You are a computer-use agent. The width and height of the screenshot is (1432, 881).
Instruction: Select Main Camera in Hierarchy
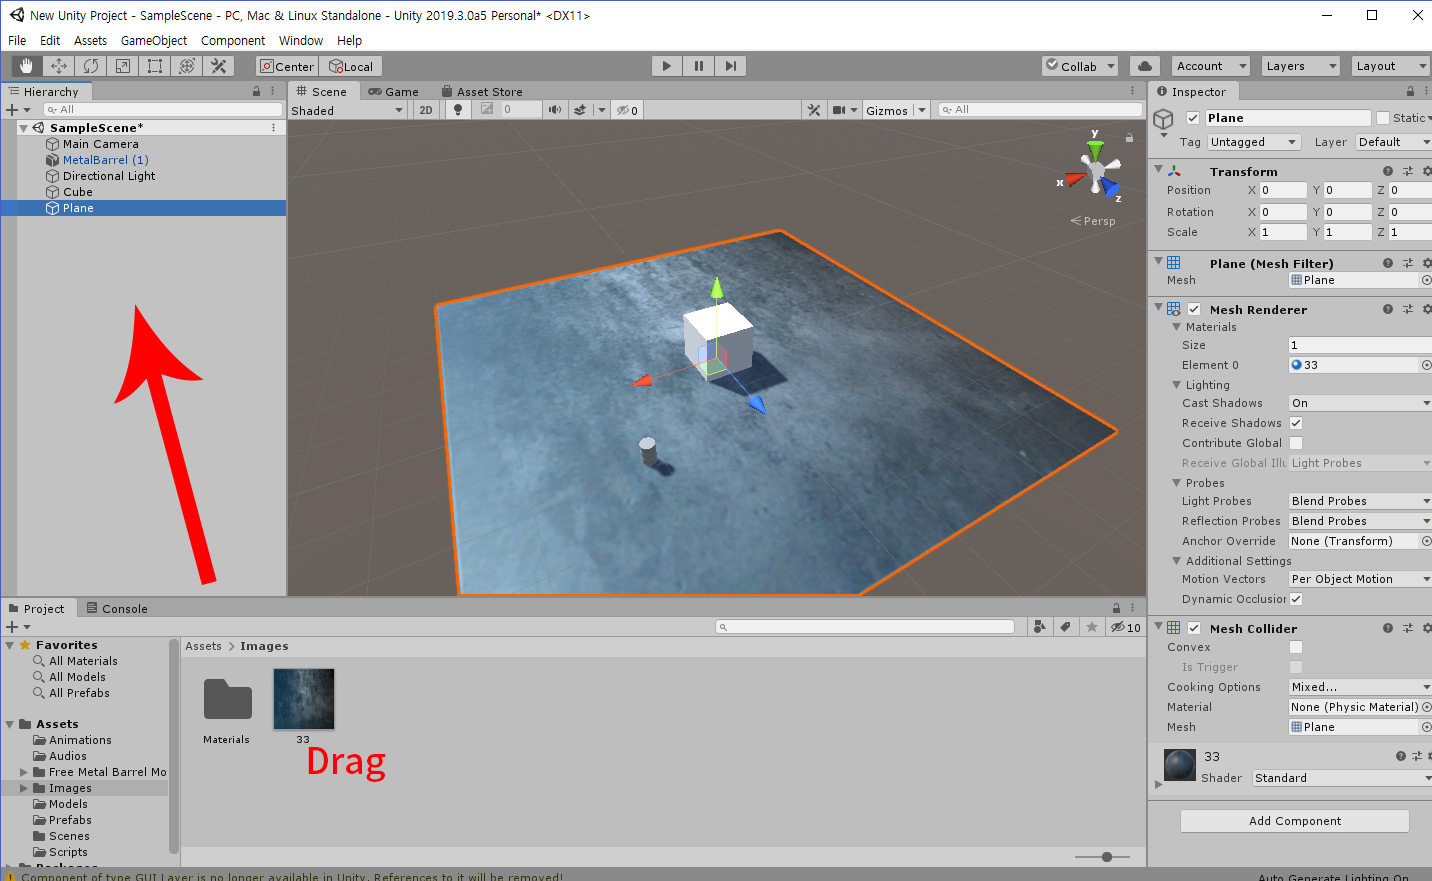point(100,144)
